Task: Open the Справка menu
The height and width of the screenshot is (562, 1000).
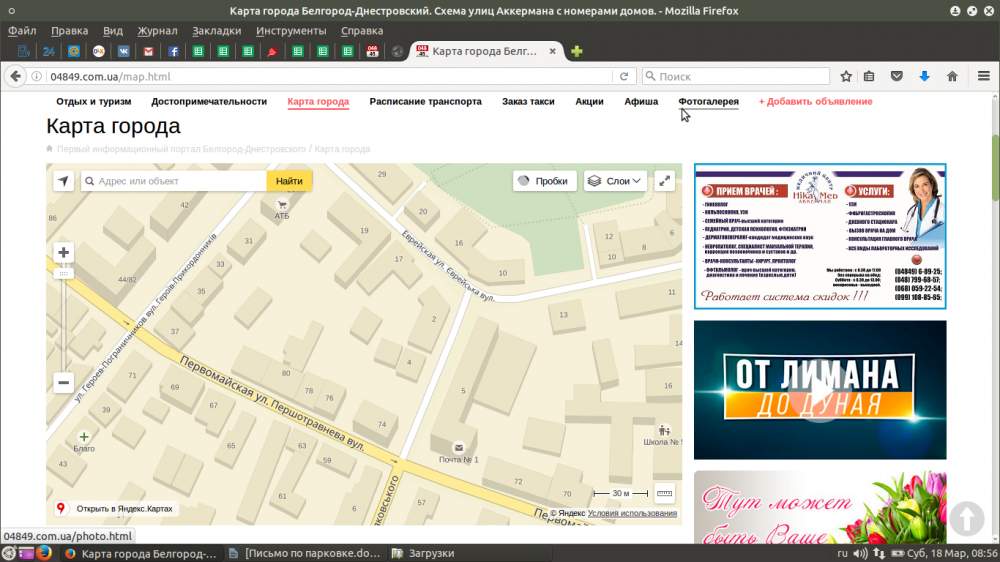Action: (362, 31)
